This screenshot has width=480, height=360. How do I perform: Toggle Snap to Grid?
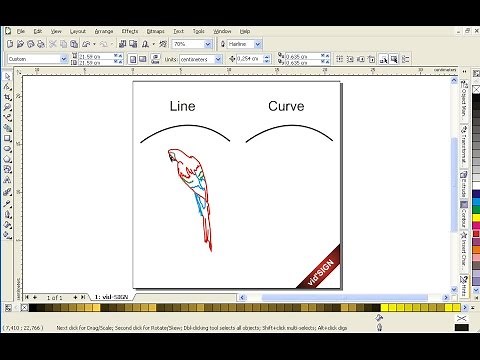(x=340, y=59)
